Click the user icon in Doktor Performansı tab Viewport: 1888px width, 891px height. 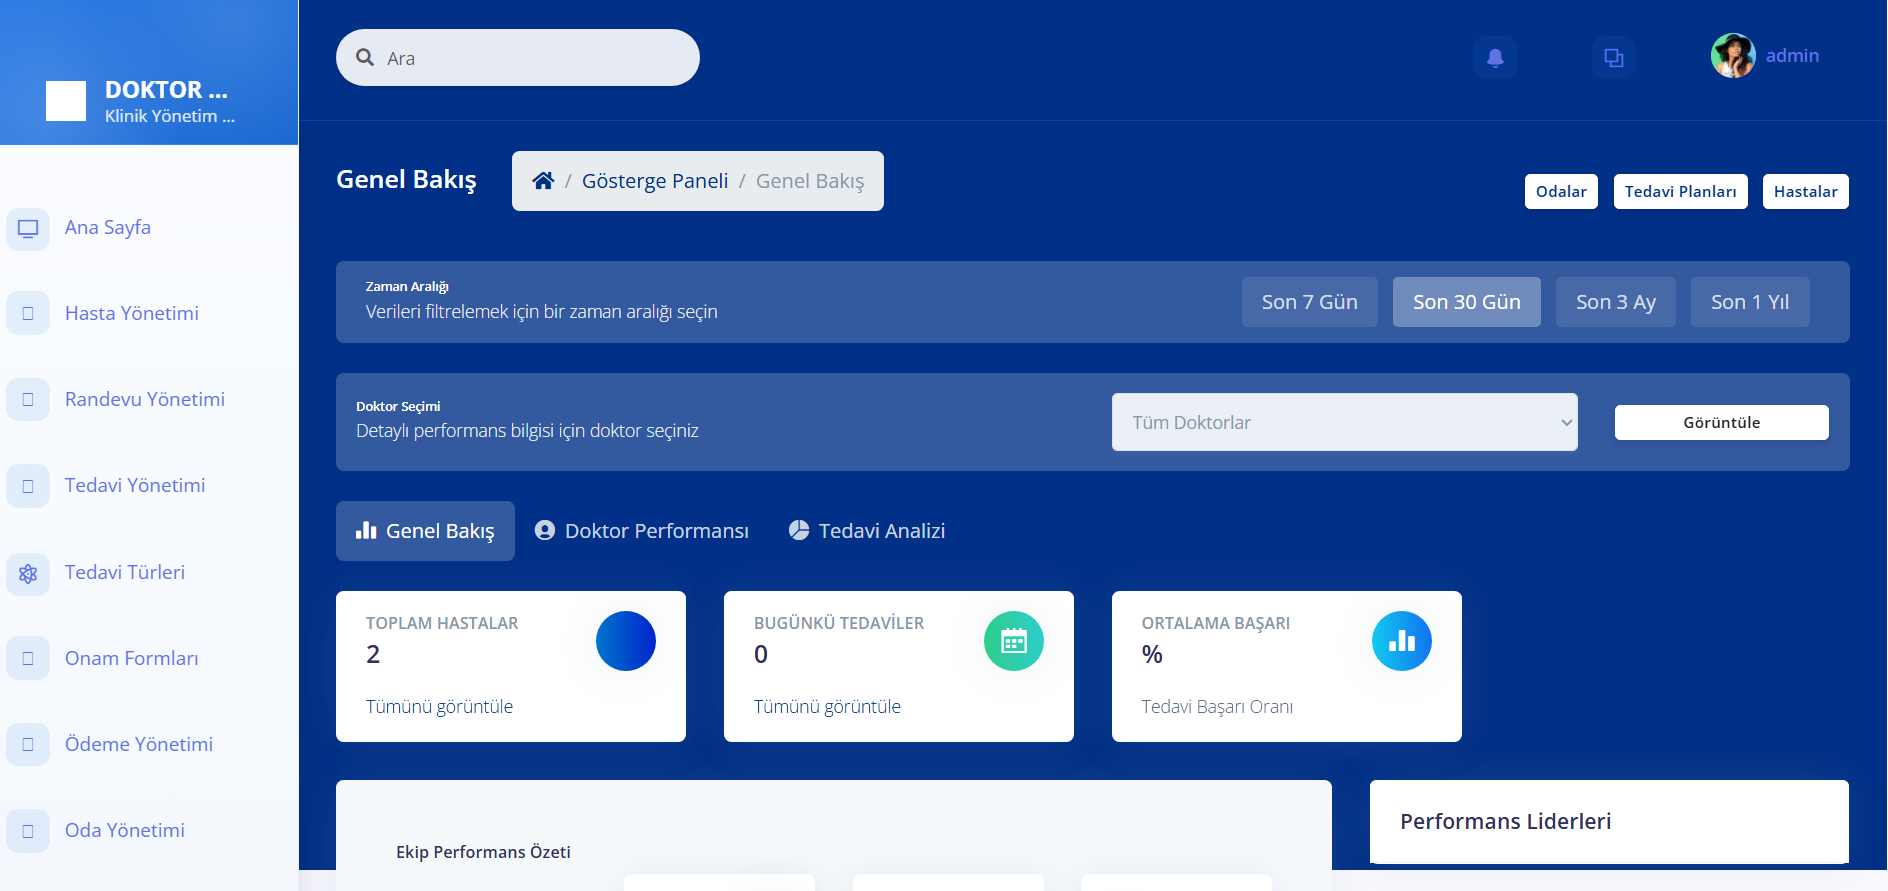tap(545, 530)
